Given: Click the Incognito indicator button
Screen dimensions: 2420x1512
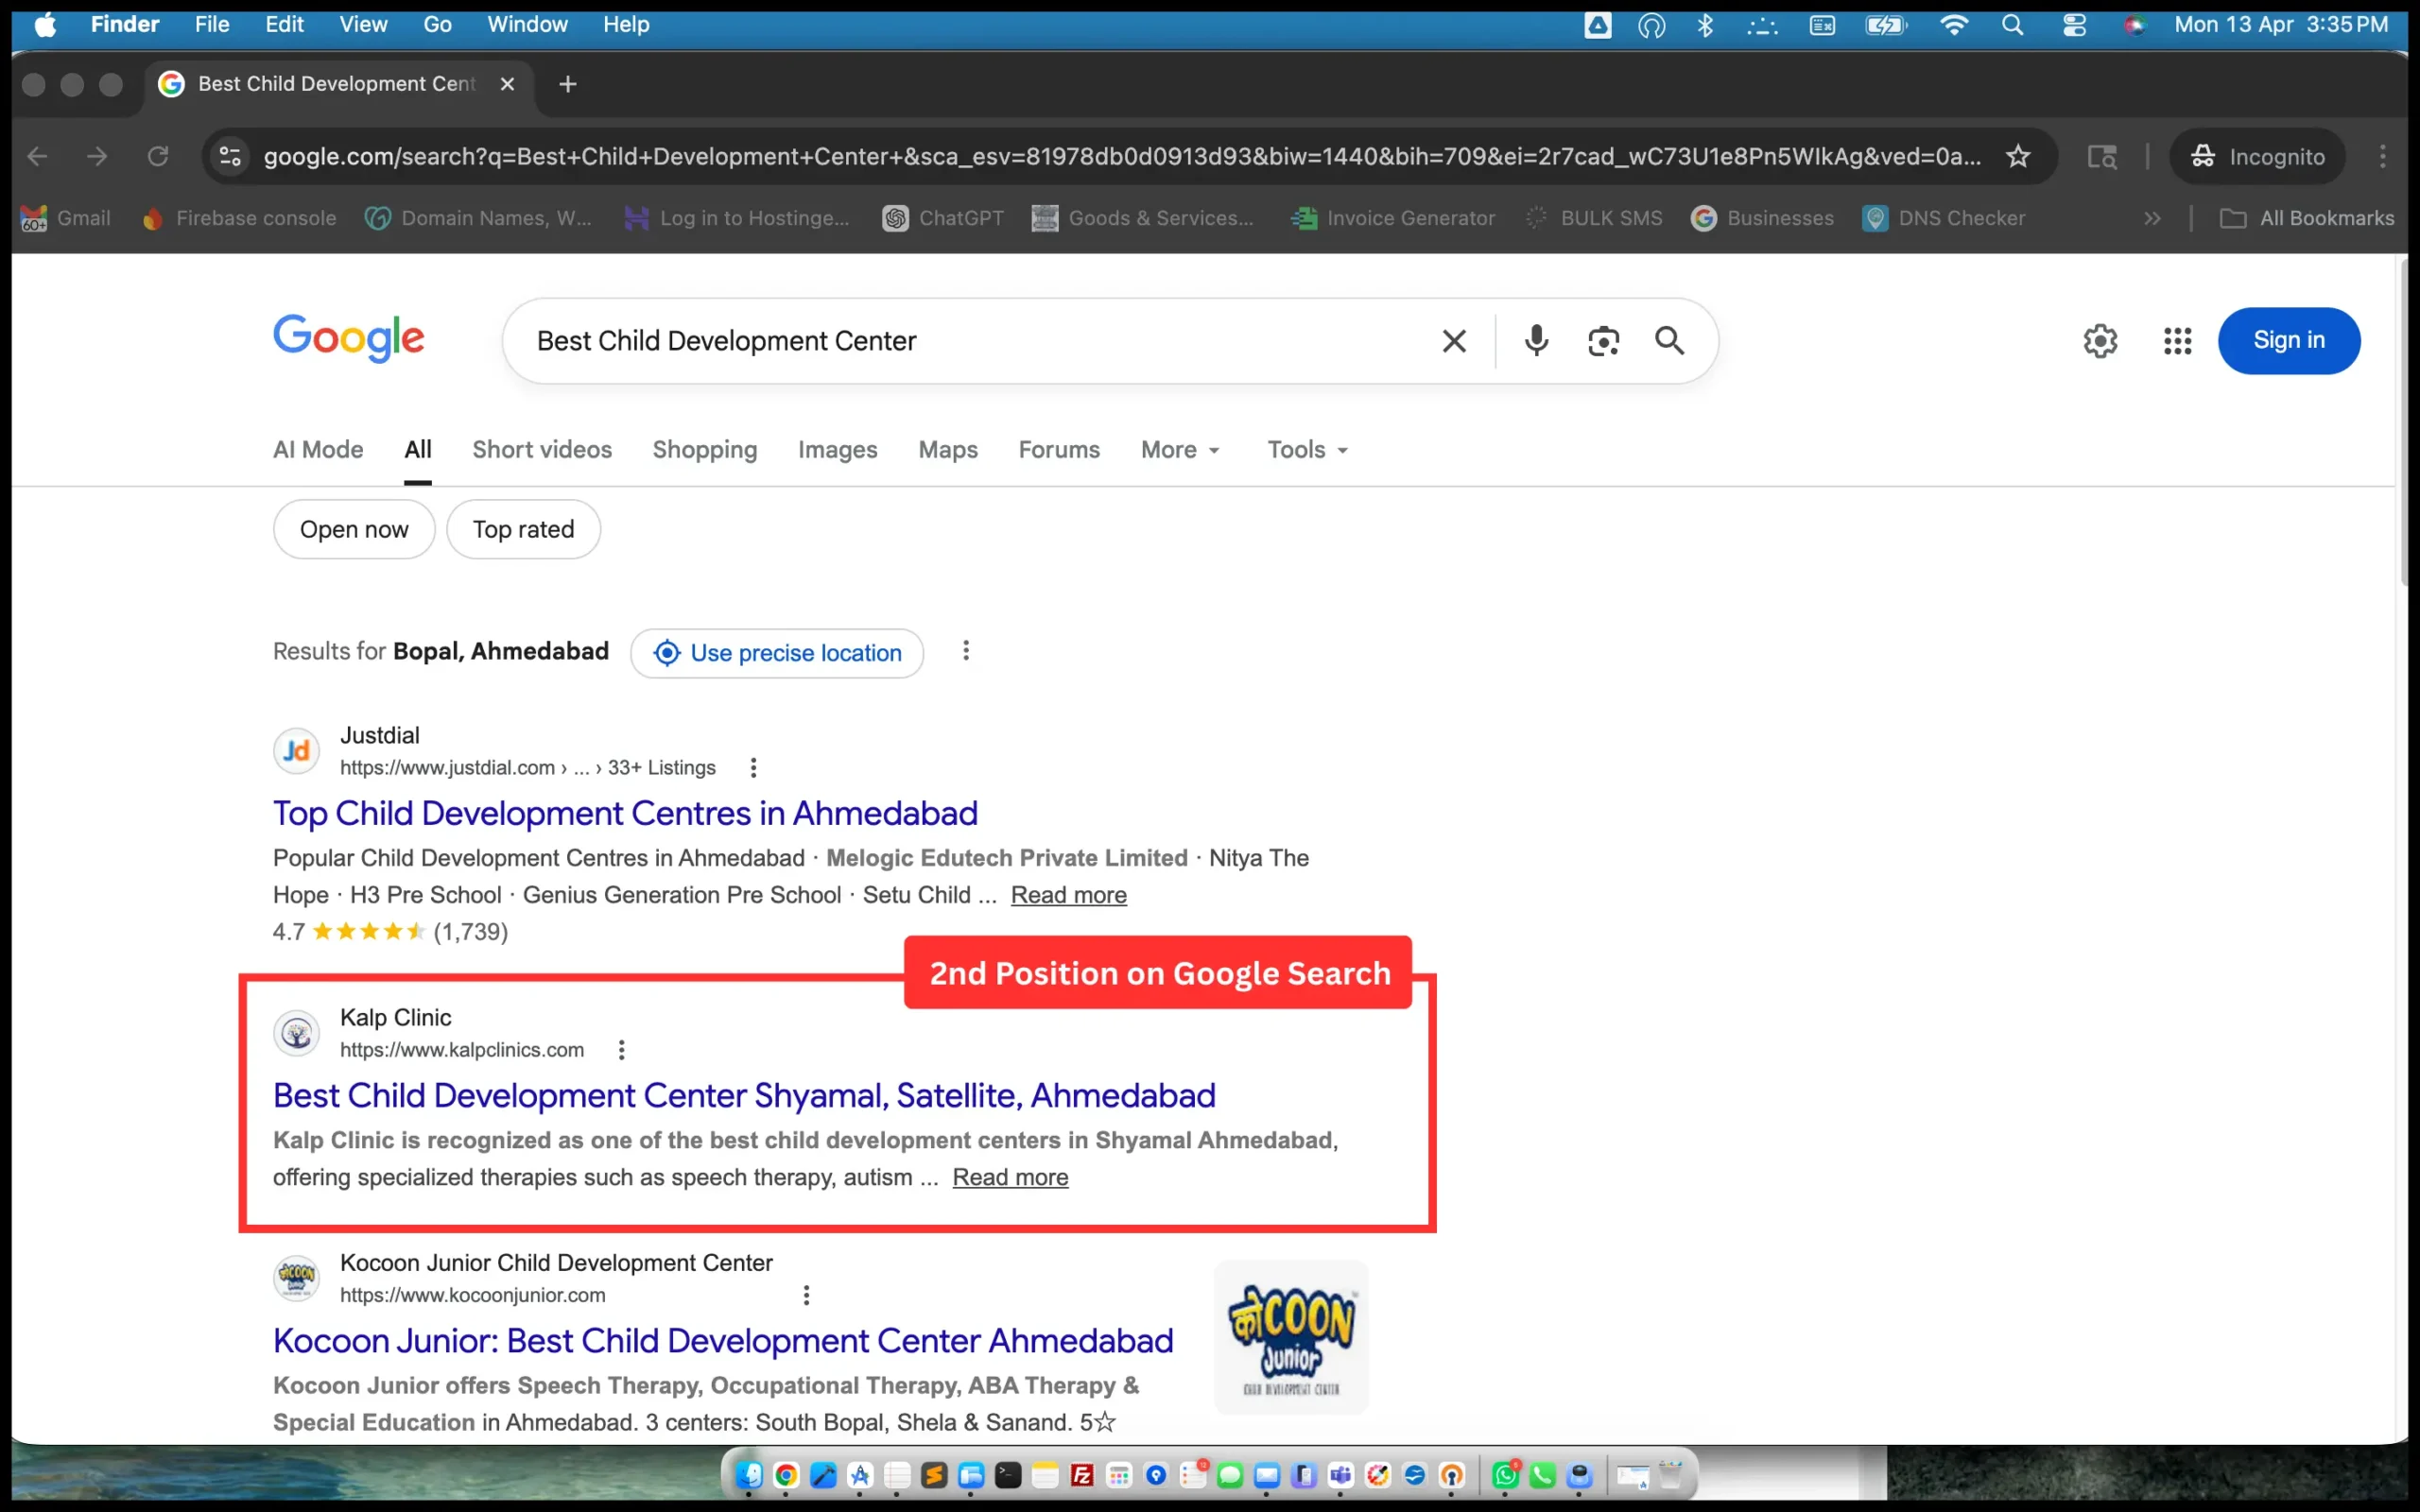Looking at the screenshot, I should tap(2257, 156).
